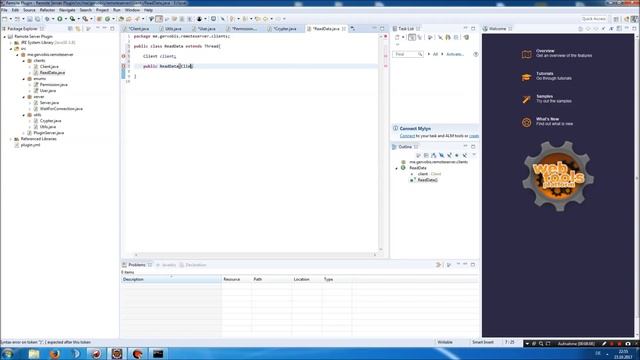Collapse the clients package
The height and width of the screenshot is (360, 640).
click(x=24, y=60)
